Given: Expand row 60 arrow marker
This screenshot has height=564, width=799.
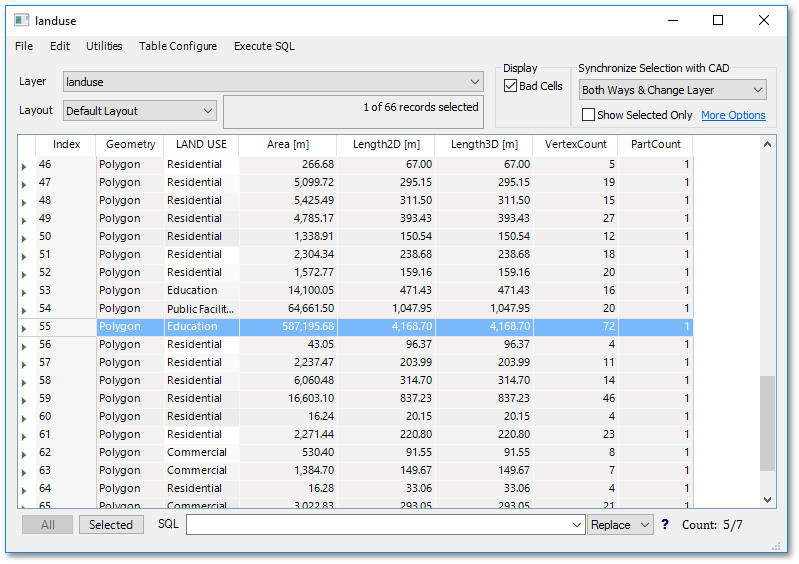Looking at the screenshot, I should 24,418.
